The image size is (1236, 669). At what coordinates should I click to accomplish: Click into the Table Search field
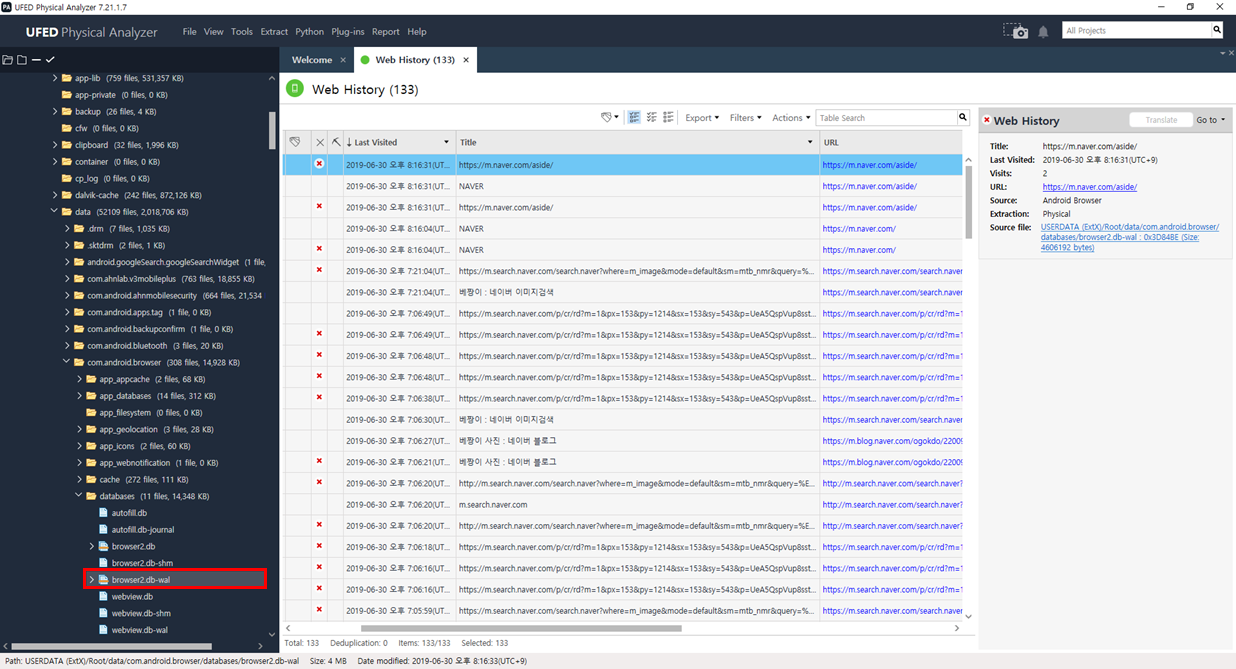pos(886,118)
